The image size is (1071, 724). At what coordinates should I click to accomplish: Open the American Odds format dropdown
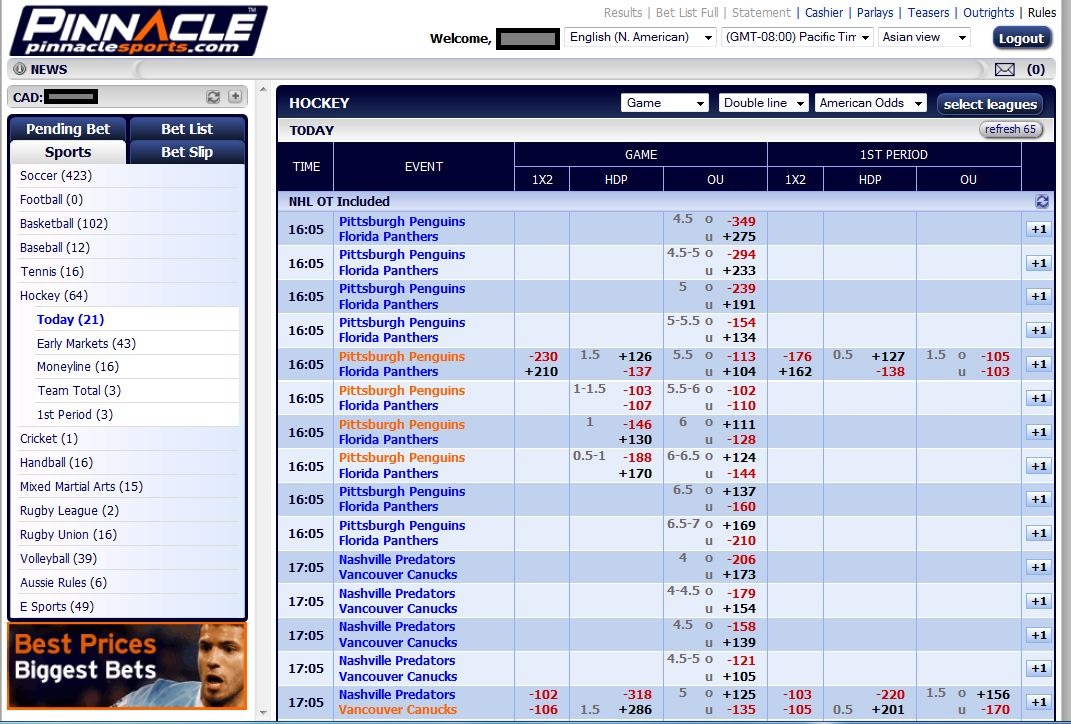[871, 103]
